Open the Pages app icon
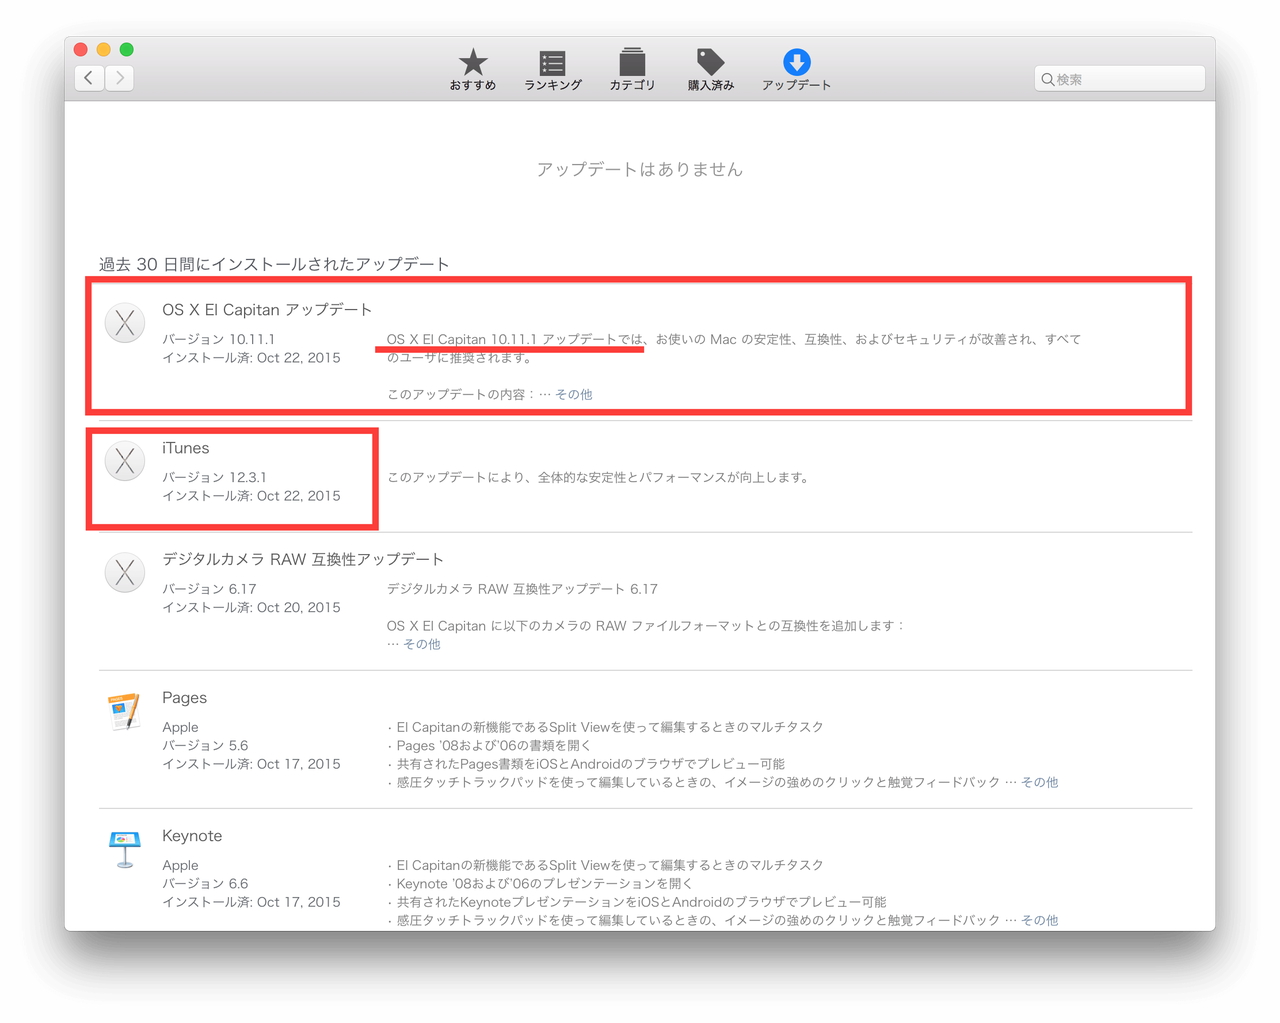 [125, 711]
